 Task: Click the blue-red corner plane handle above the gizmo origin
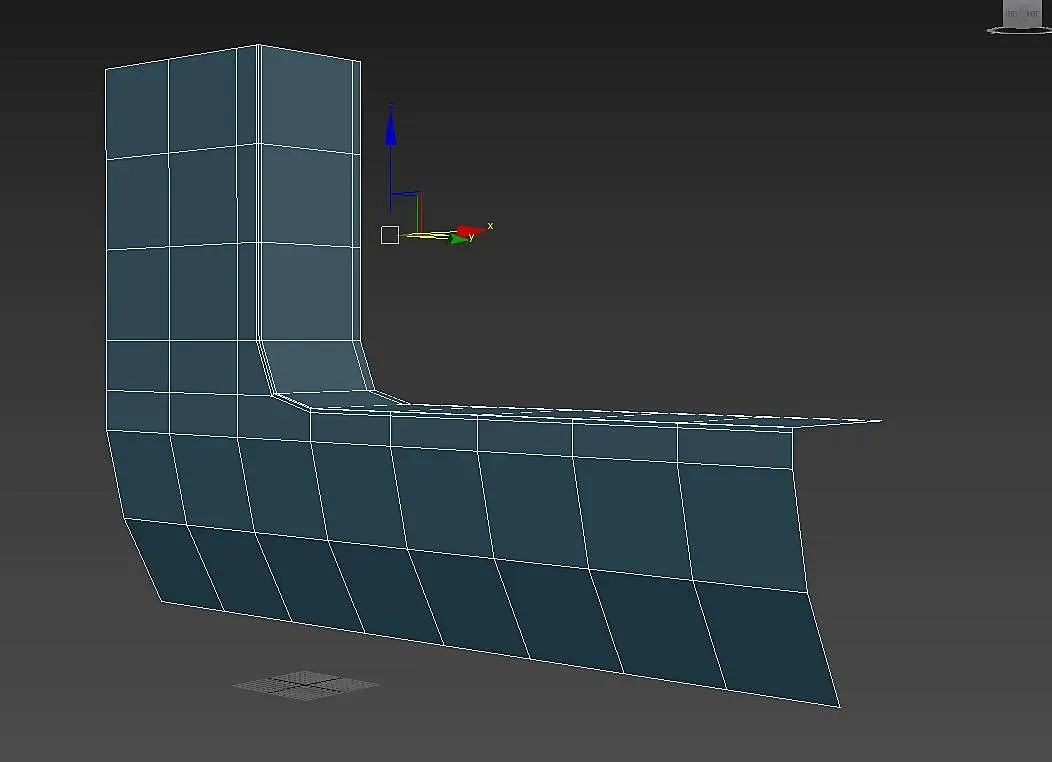[x=406, y=195]
